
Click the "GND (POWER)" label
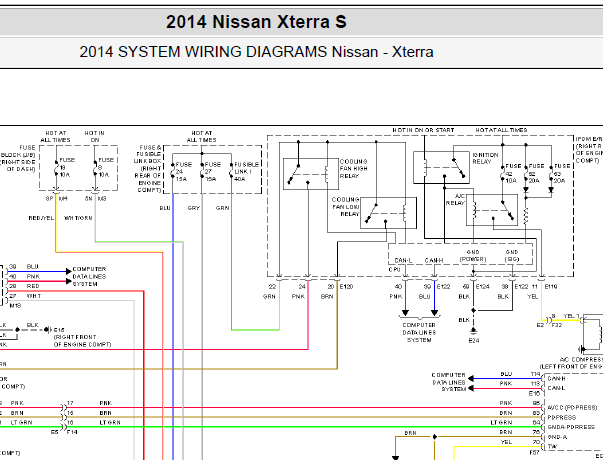tap(473, 256)
